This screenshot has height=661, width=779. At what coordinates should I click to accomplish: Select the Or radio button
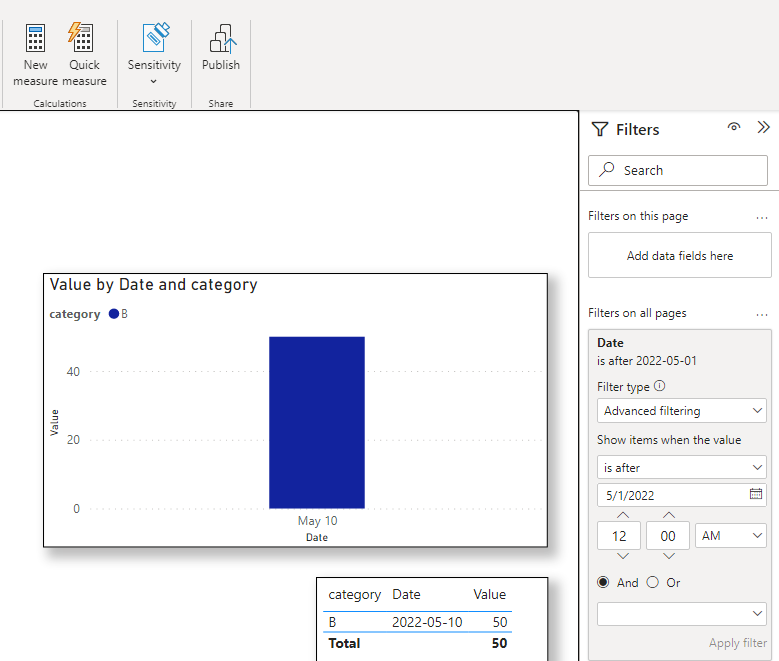pos(652,582)
